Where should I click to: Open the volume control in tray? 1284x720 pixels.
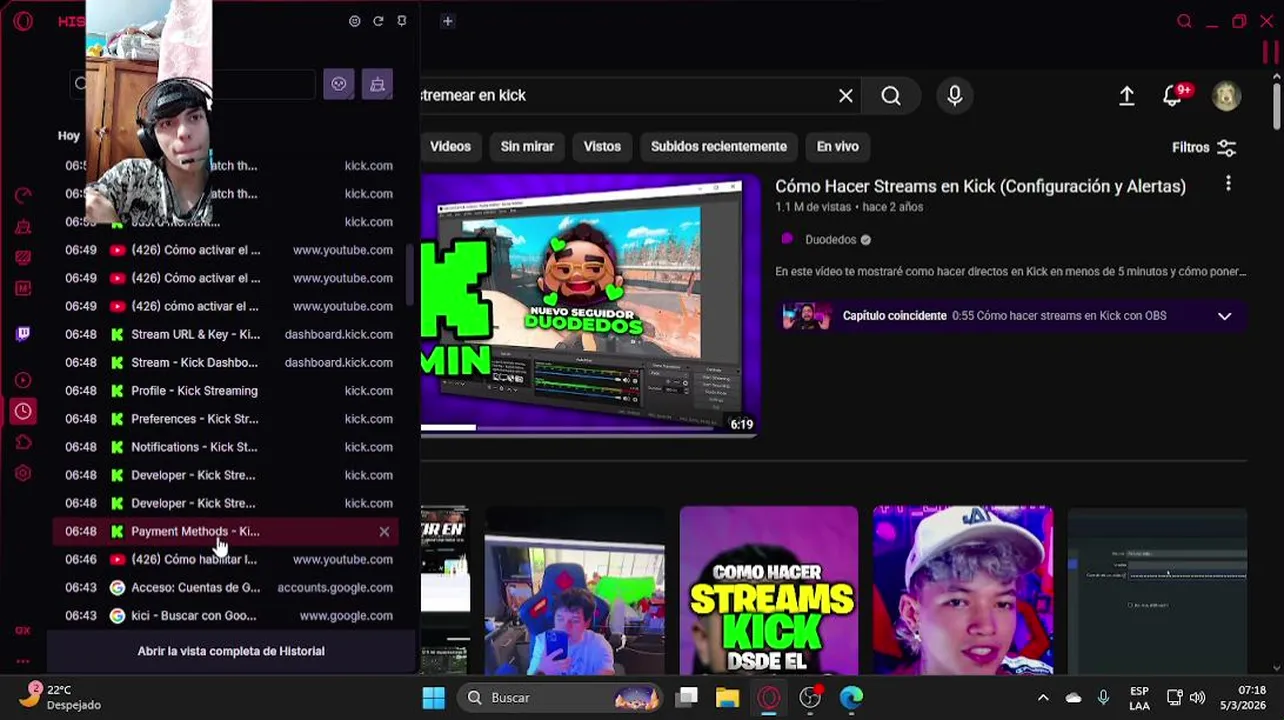1197,698
